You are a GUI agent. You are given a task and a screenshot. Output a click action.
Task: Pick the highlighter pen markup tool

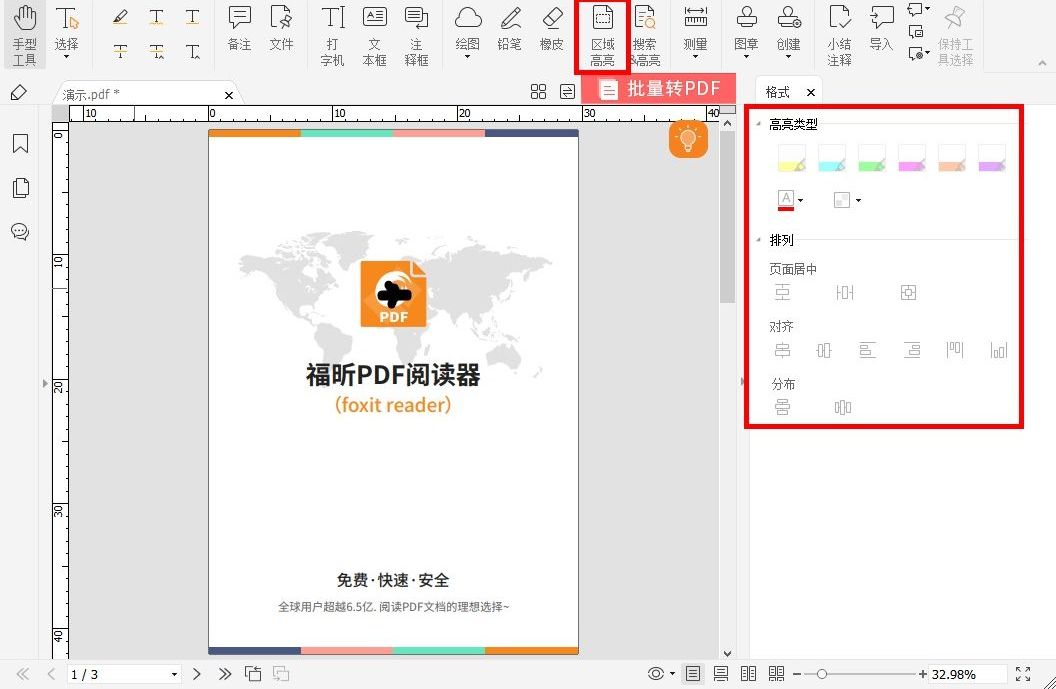coord(121,17)
